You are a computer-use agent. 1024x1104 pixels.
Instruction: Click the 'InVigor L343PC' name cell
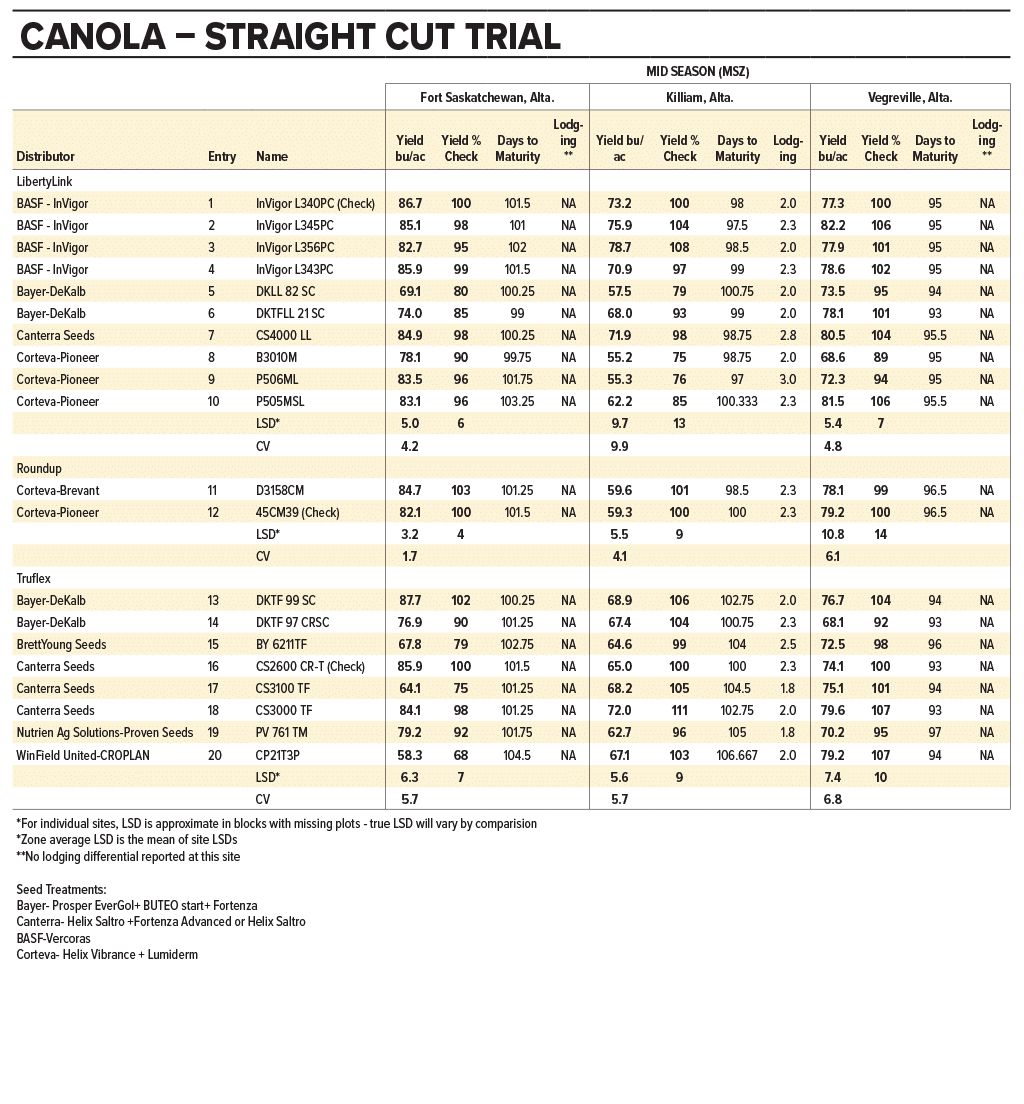point(294,269)
